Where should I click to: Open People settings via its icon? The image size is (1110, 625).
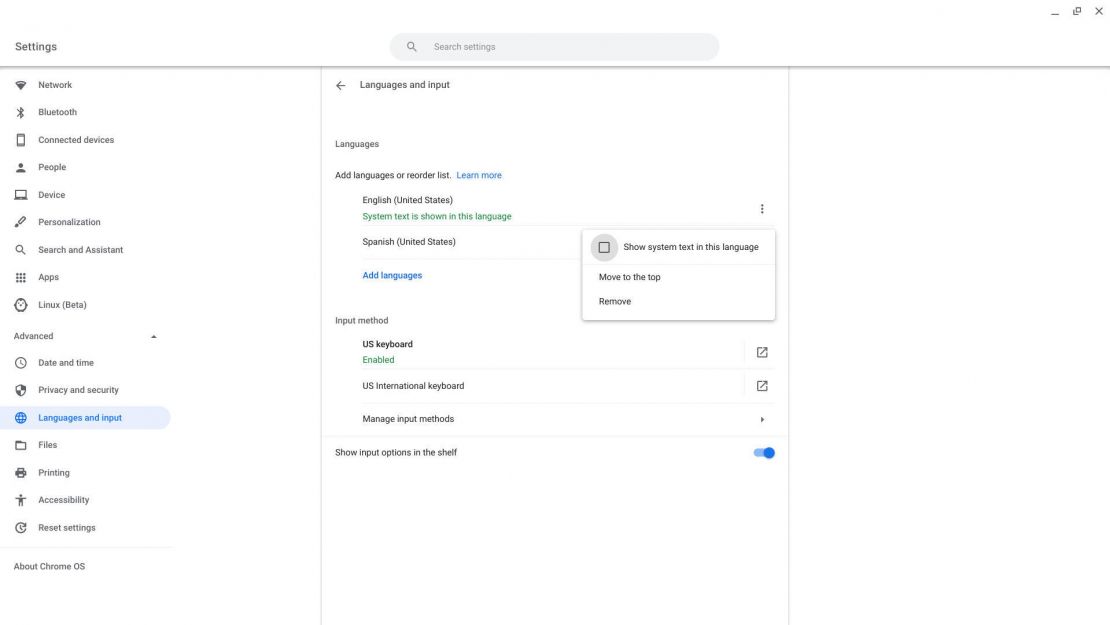20,166
